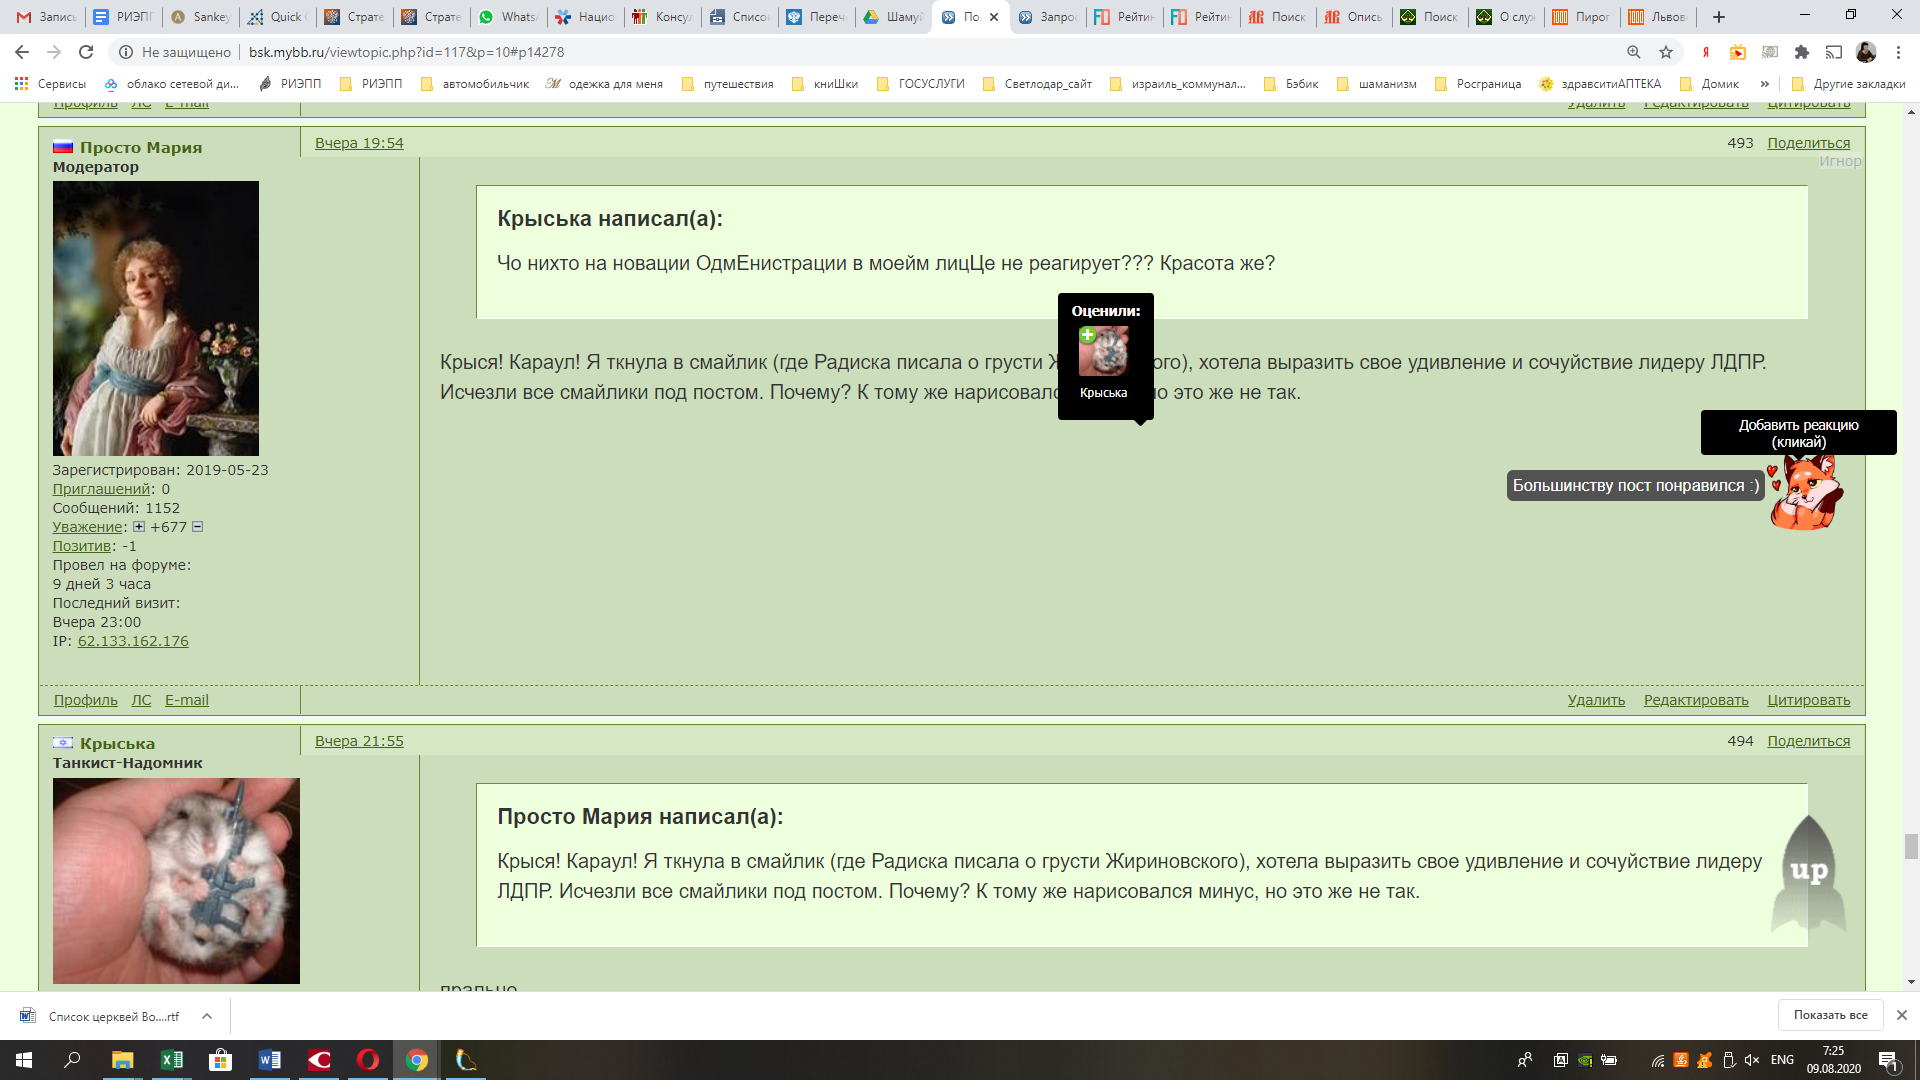The image size is (1920, 1080).
Task: Open Microsoft Store from taskbar
Action: (220, 1060)
